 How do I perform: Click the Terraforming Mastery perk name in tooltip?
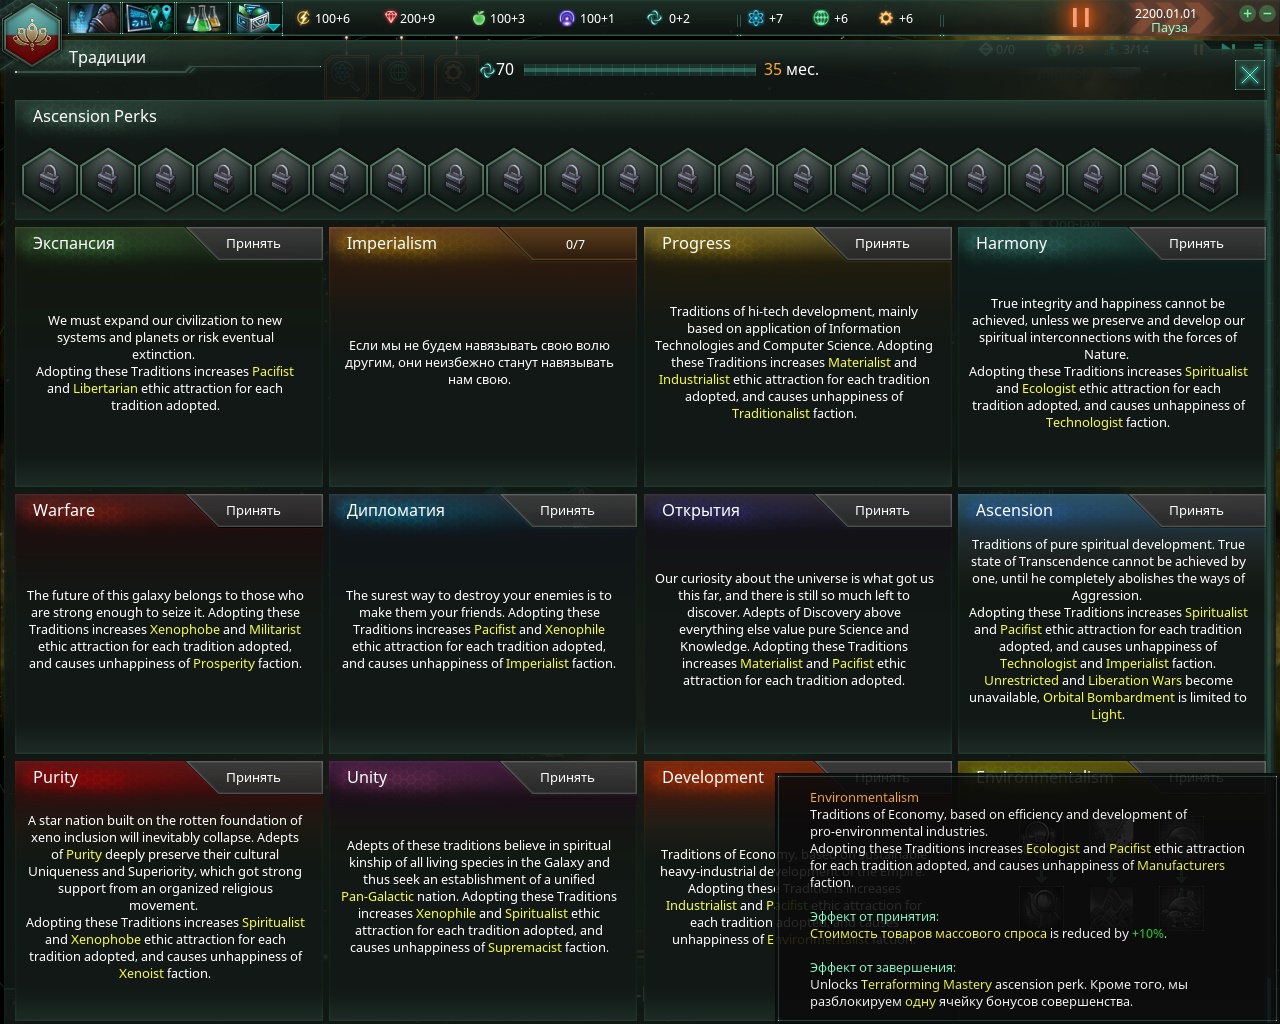[x=926, y=984]
